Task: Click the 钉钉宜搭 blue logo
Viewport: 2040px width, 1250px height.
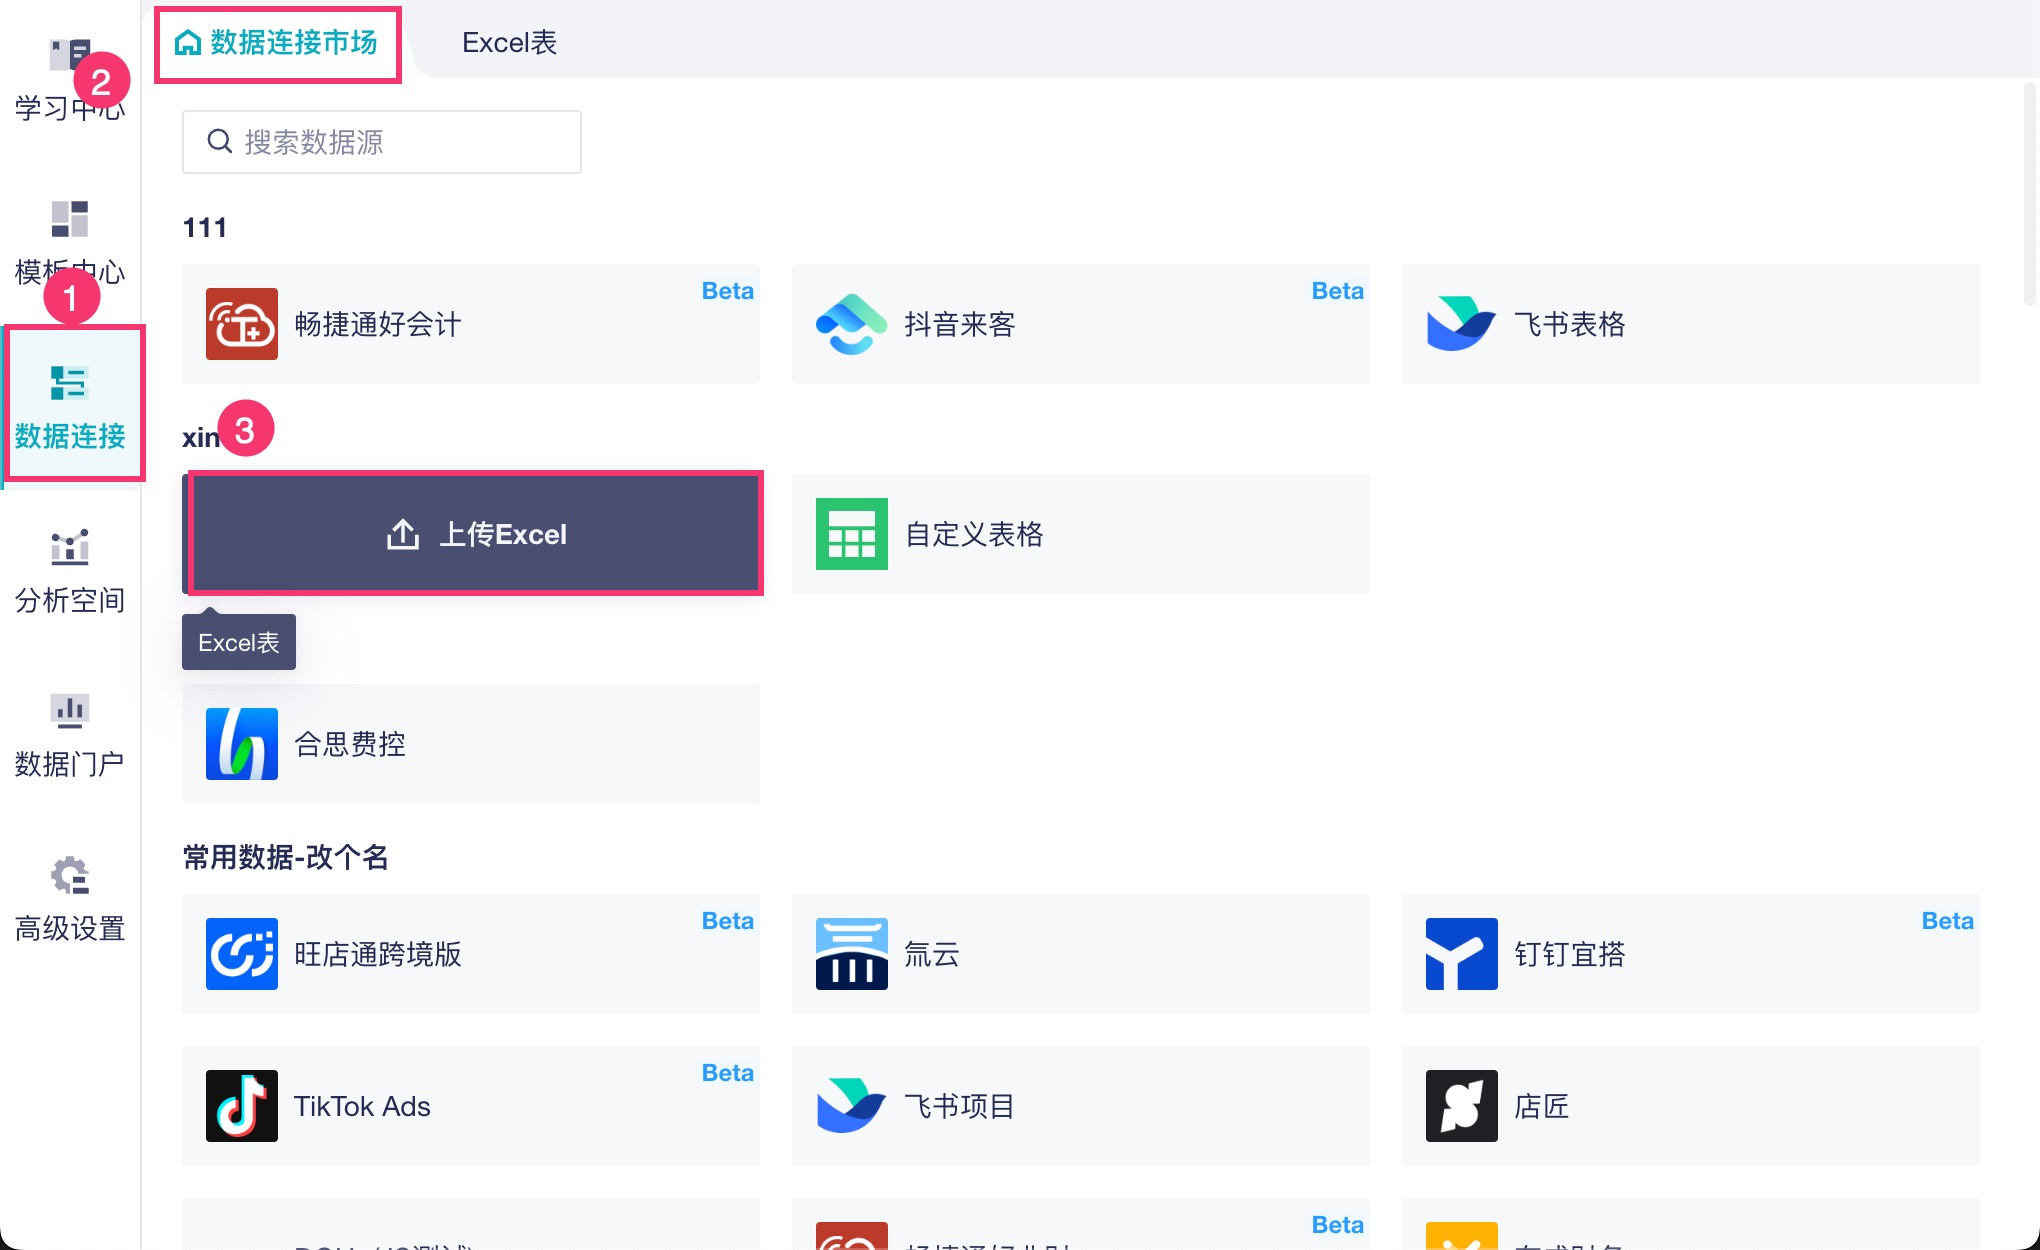Action: [1462, 954]
